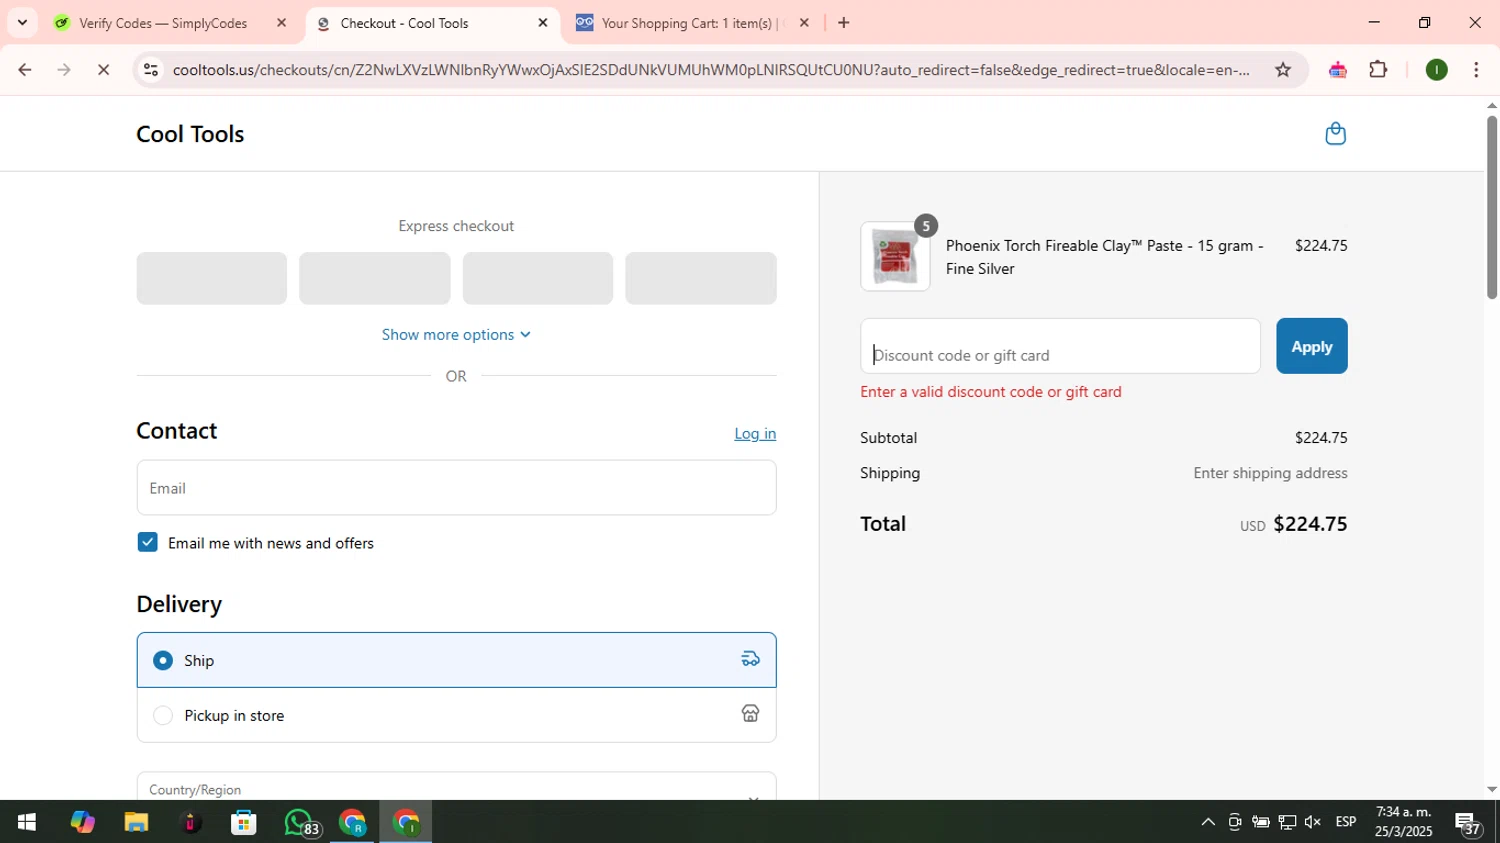Expand Show more options
This screenshot has height=843, width=1500.
coord(456,334)
